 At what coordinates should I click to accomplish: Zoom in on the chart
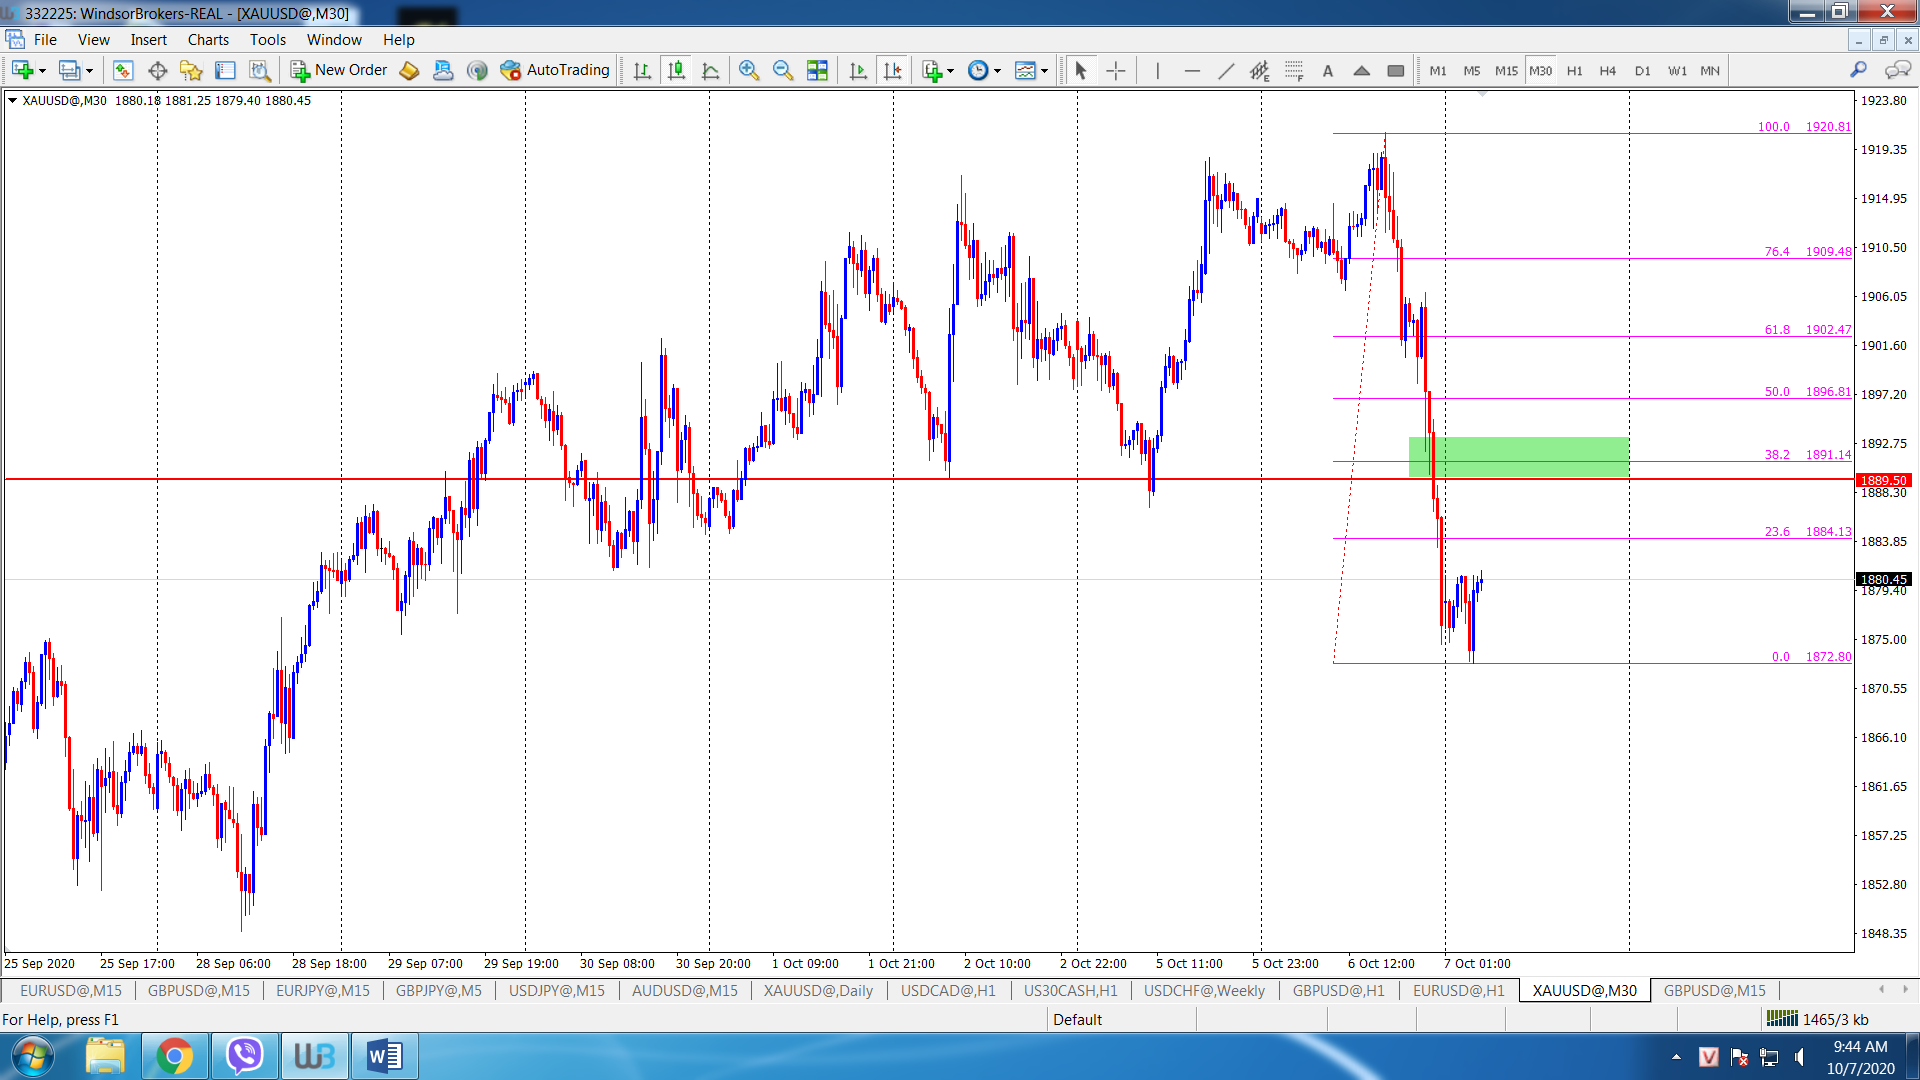point(749,70)
